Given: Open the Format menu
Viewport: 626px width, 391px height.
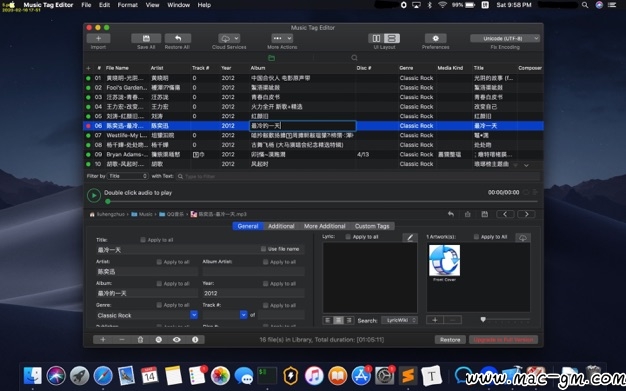Looking at the screenshot, I should pos(127,5).
